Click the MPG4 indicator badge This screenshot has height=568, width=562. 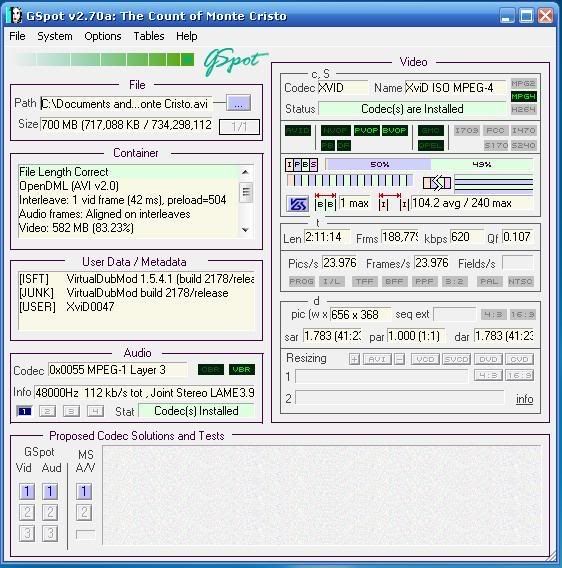pyautogui.click(x=524, y=97)
